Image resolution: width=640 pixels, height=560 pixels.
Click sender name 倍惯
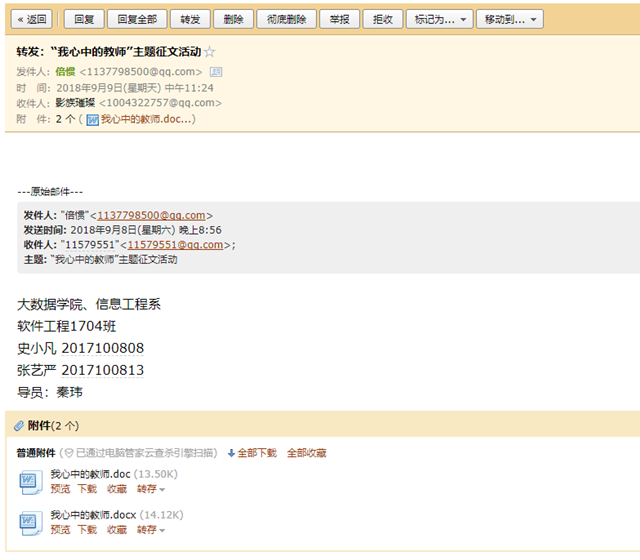pyautogui.click(x=65, y=72)
